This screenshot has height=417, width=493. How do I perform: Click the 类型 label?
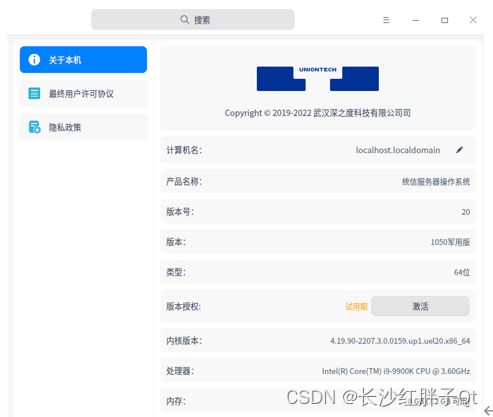[x=176, y=272]
